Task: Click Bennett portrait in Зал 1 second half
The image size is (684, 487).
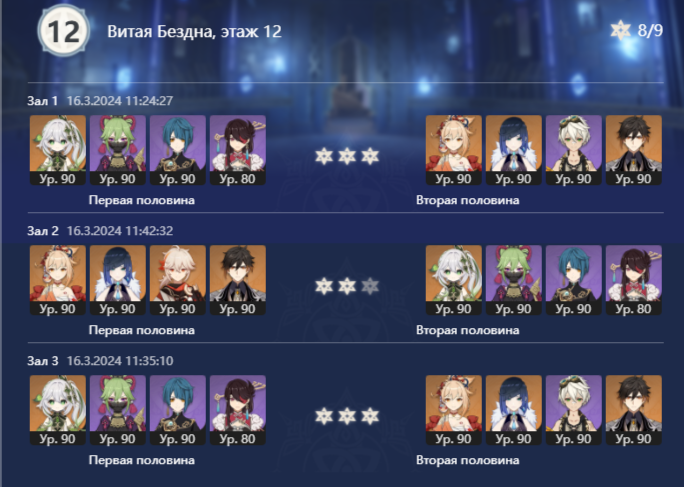Action: pyautogui.click(x=574, y=150)
